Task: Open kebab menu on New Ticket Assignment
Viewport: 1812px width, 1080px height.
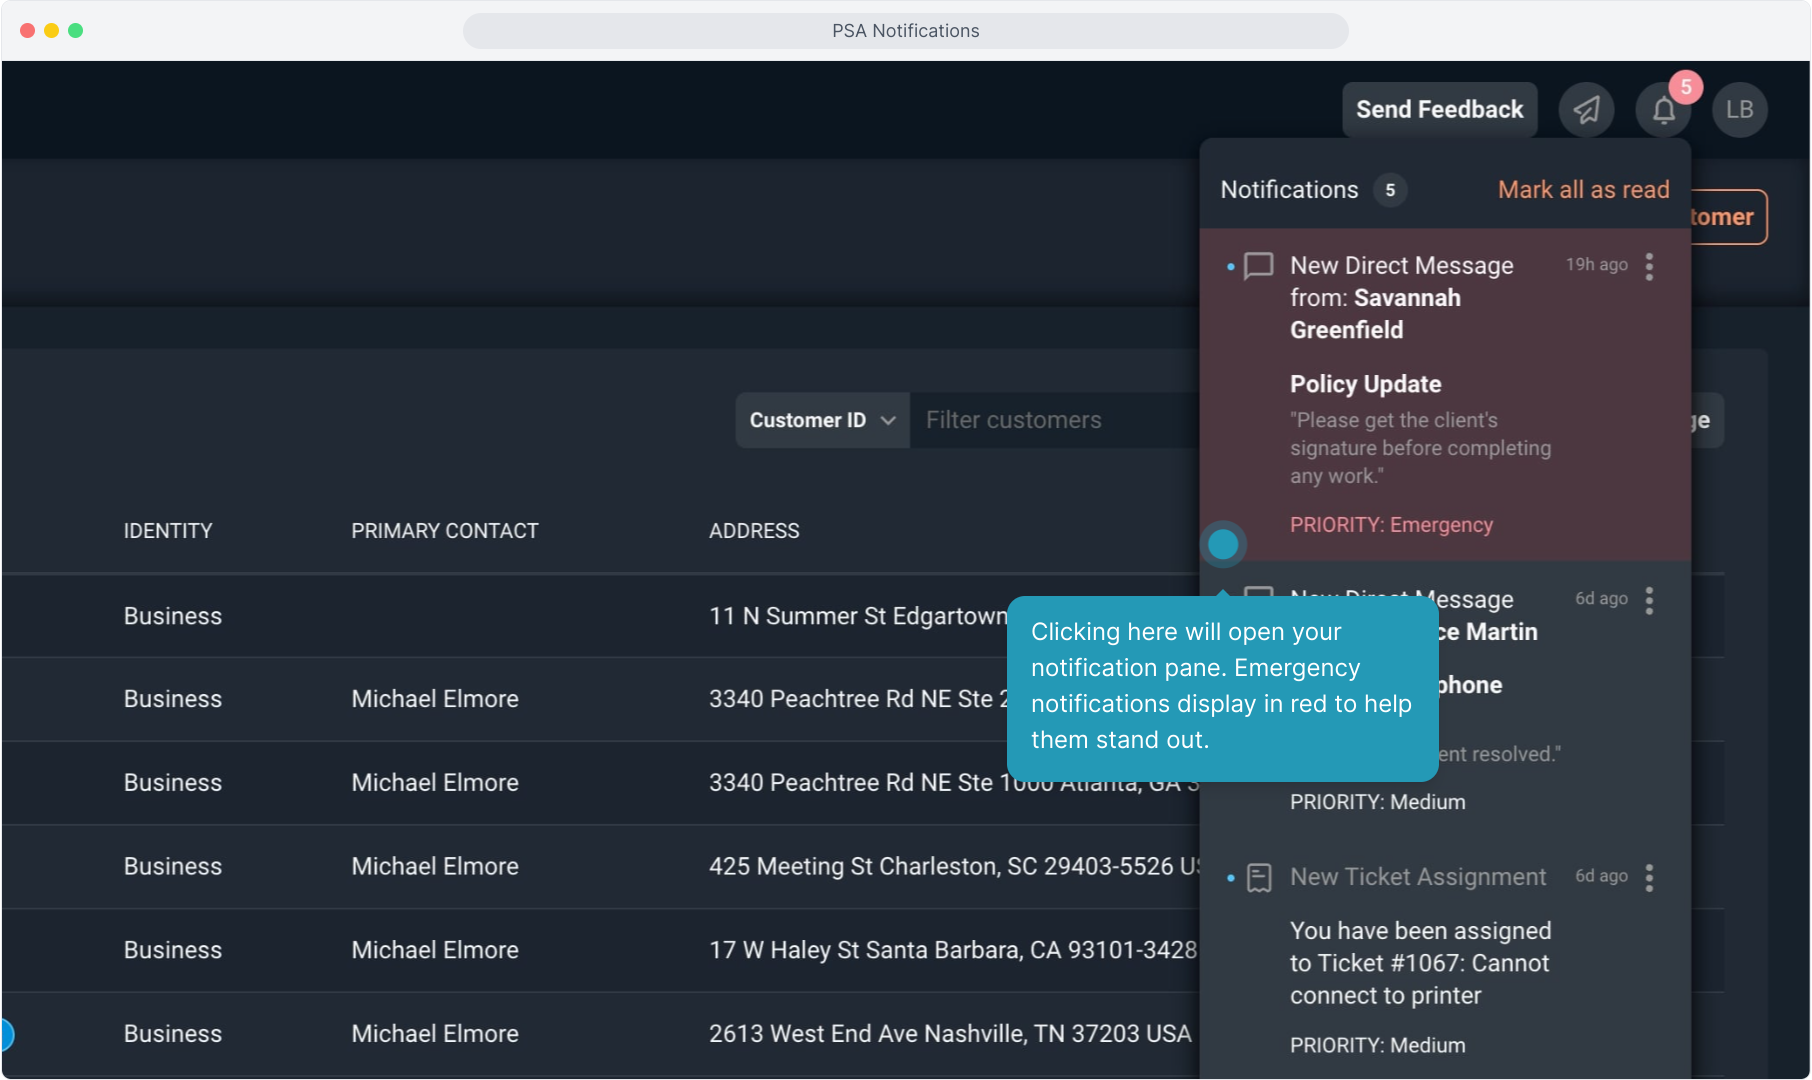Action: [1649, 878]
